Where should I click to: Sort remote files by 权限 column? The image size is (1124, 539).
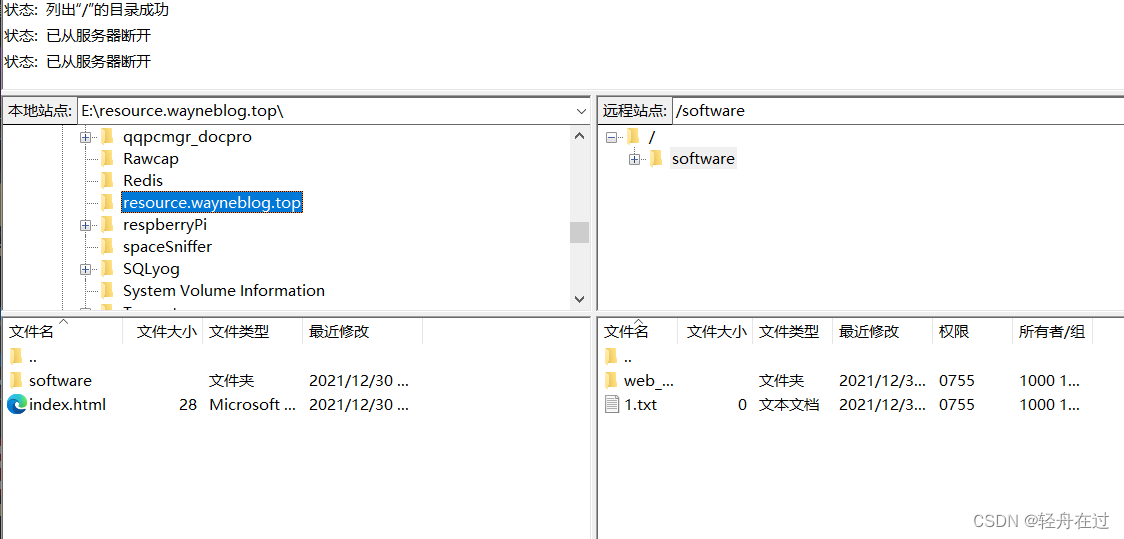(954, 332)
